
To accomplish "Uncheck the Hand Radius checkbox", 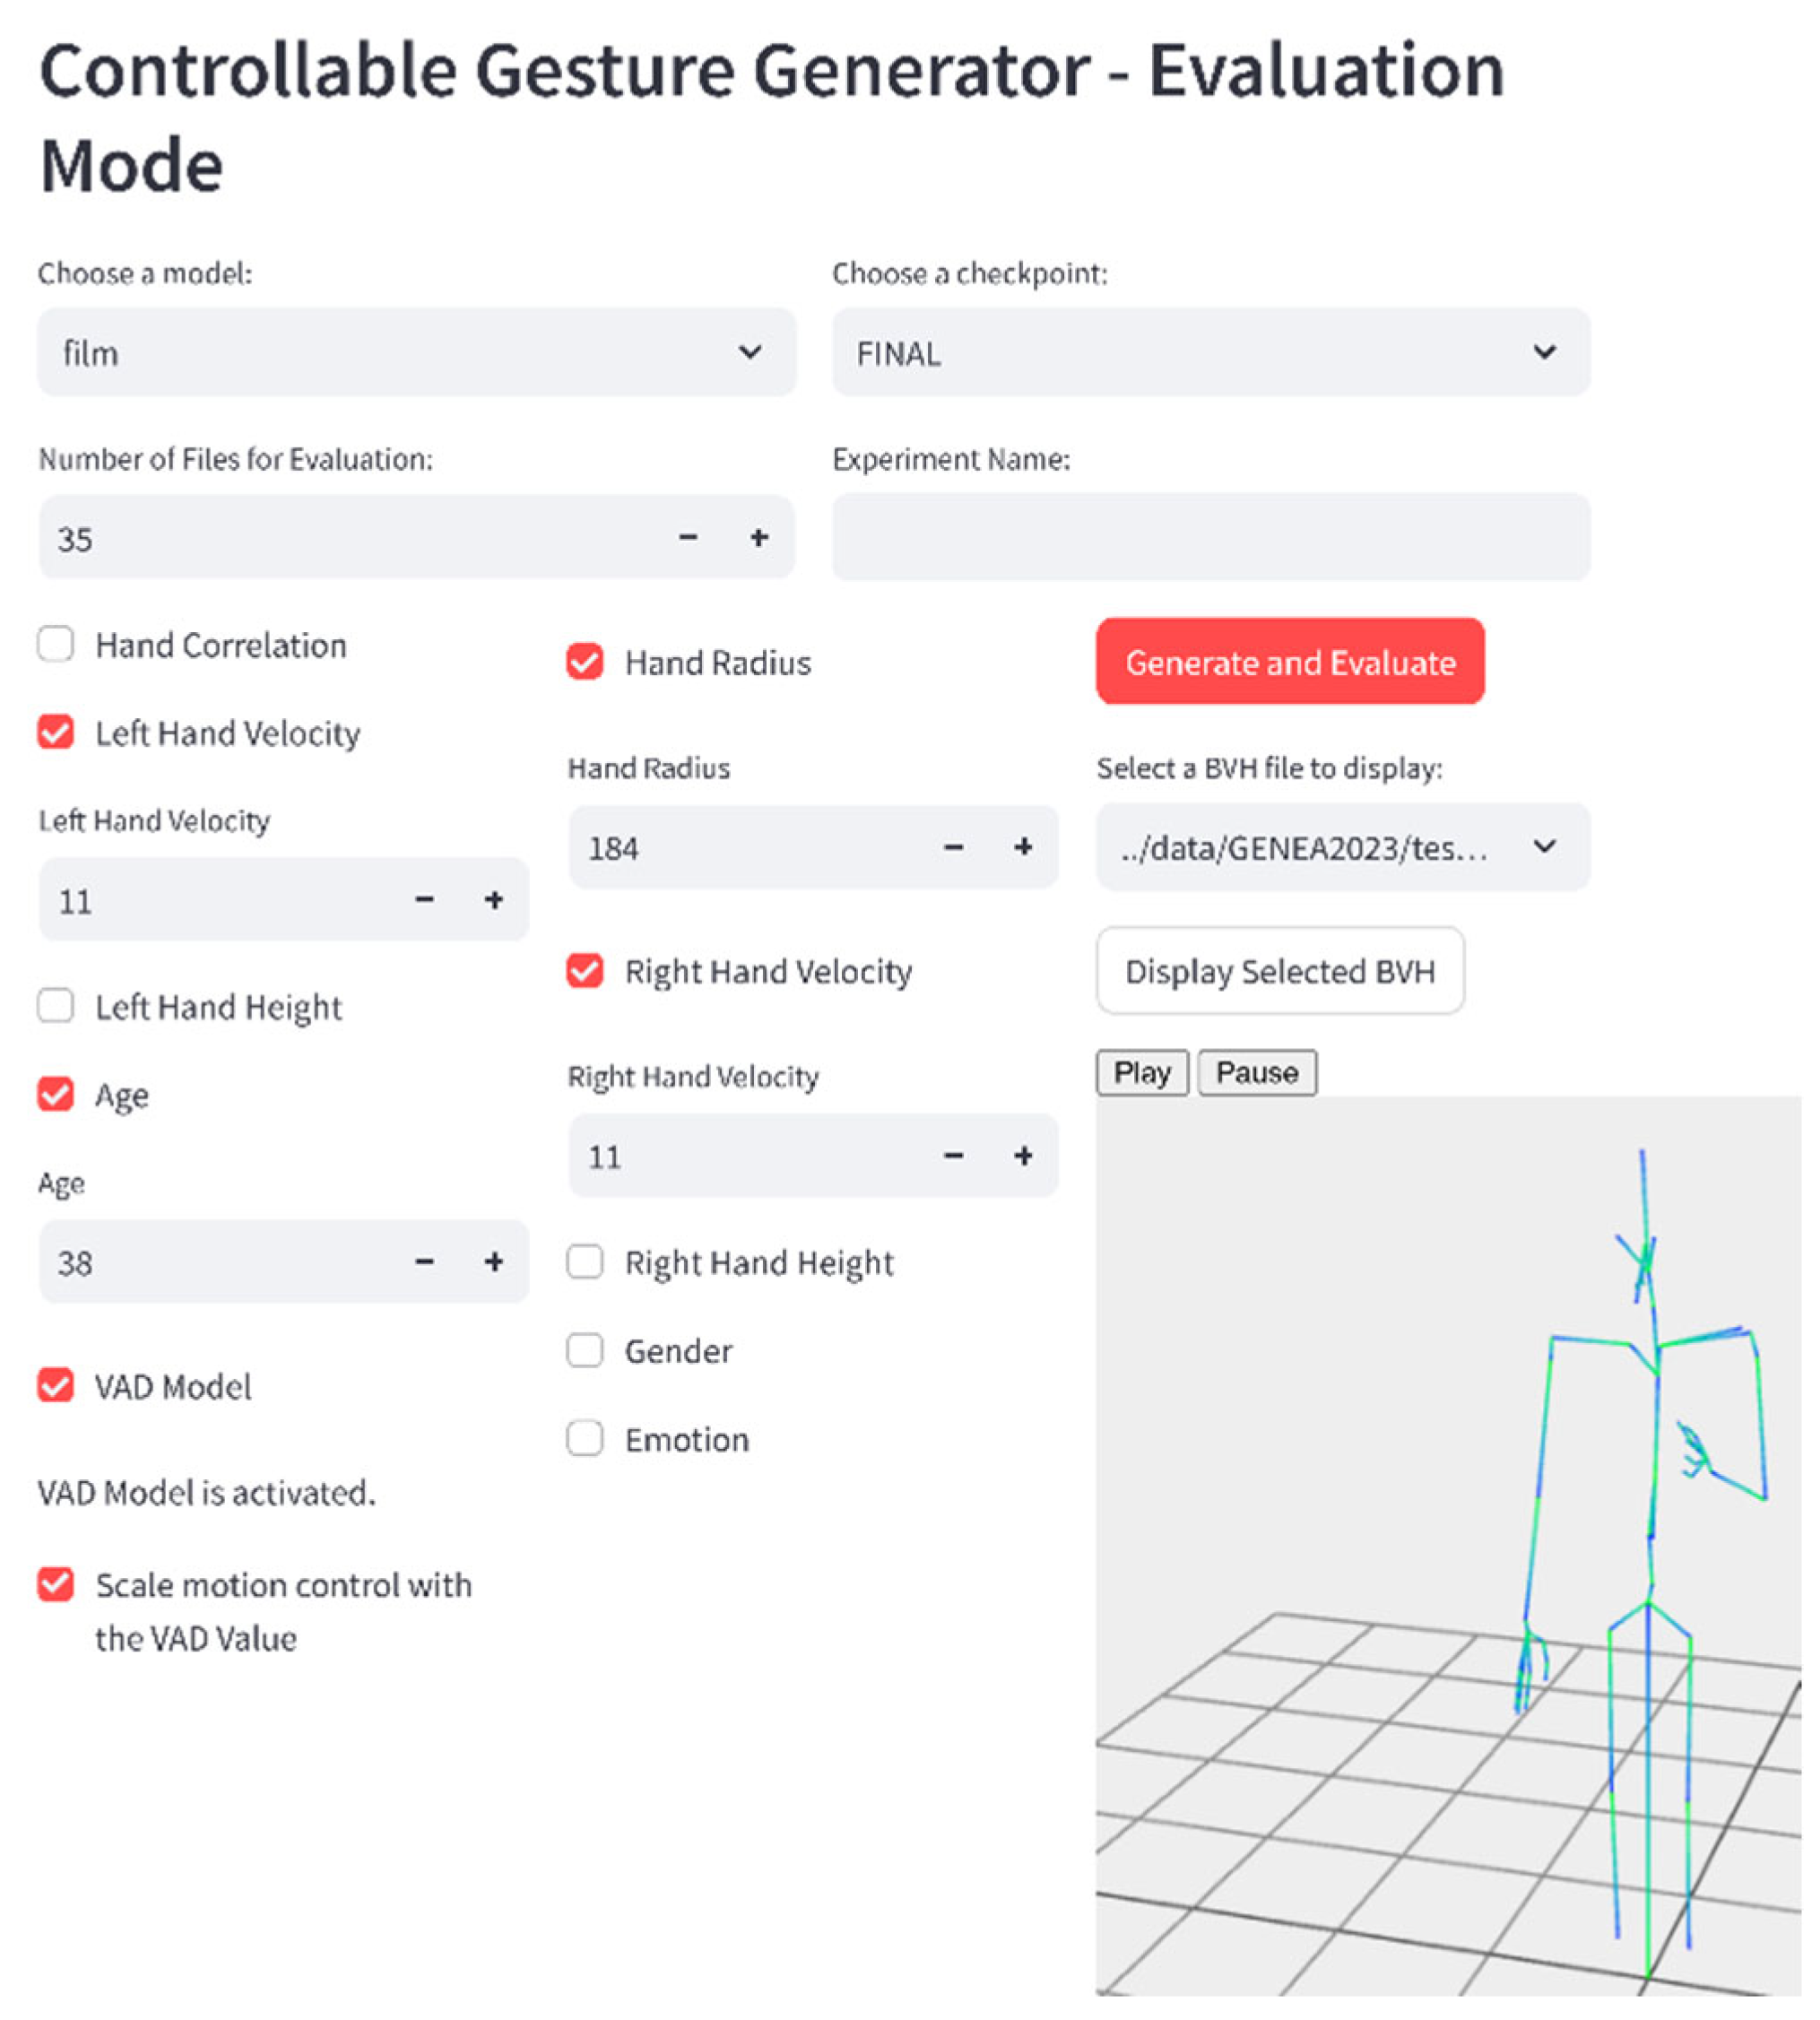I will (585, 662).
